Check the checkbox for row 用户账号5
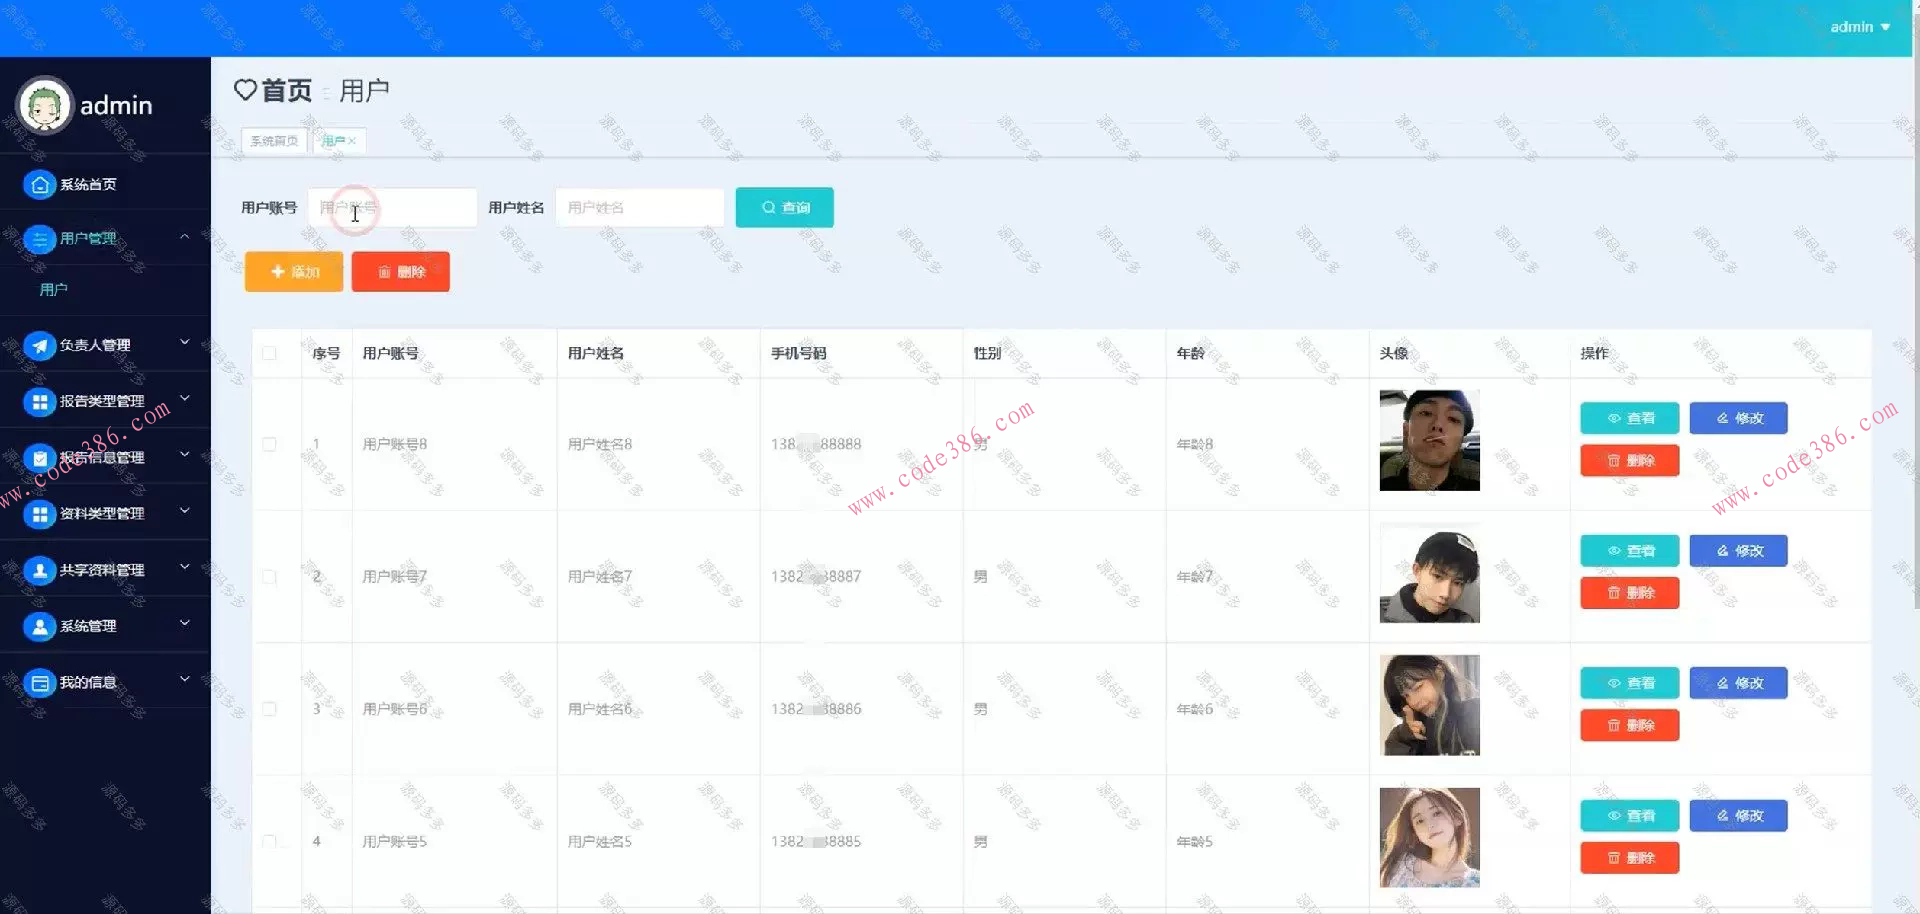The height and width of the screenshot is (914, 1920). [x=269, y=842]
